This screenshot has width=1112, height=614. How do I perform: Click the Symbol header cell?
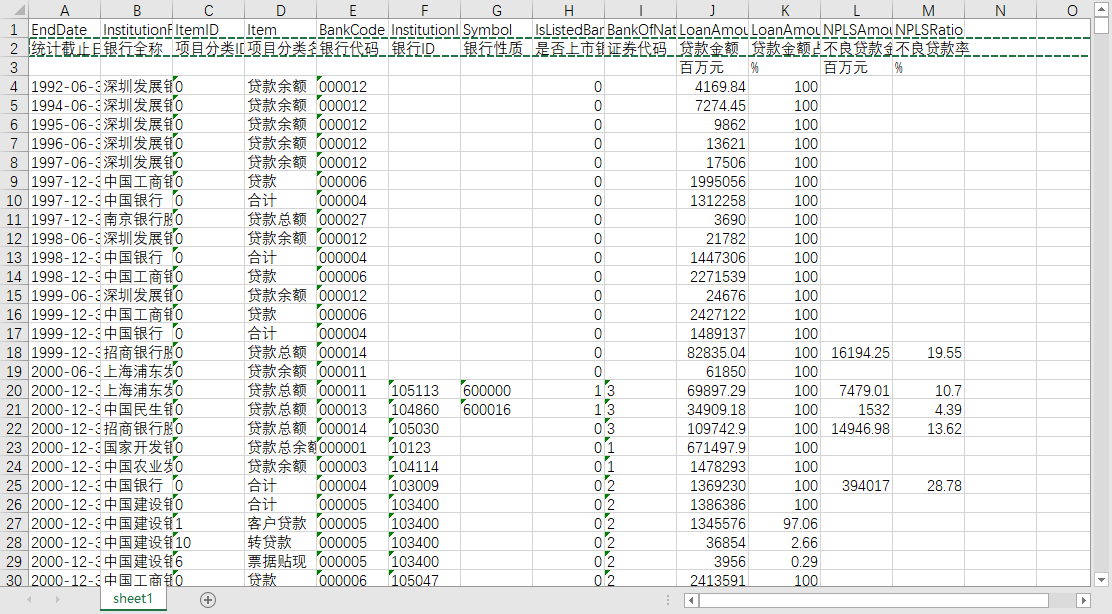click(496, 29)
